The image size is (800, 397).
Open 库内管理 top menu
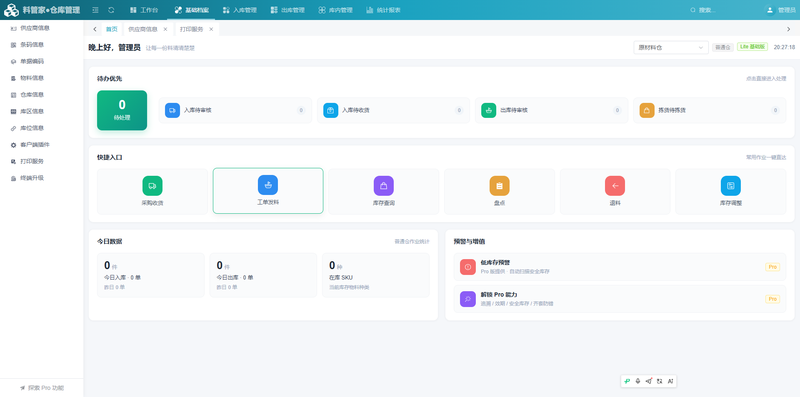(x=335, y=10)
